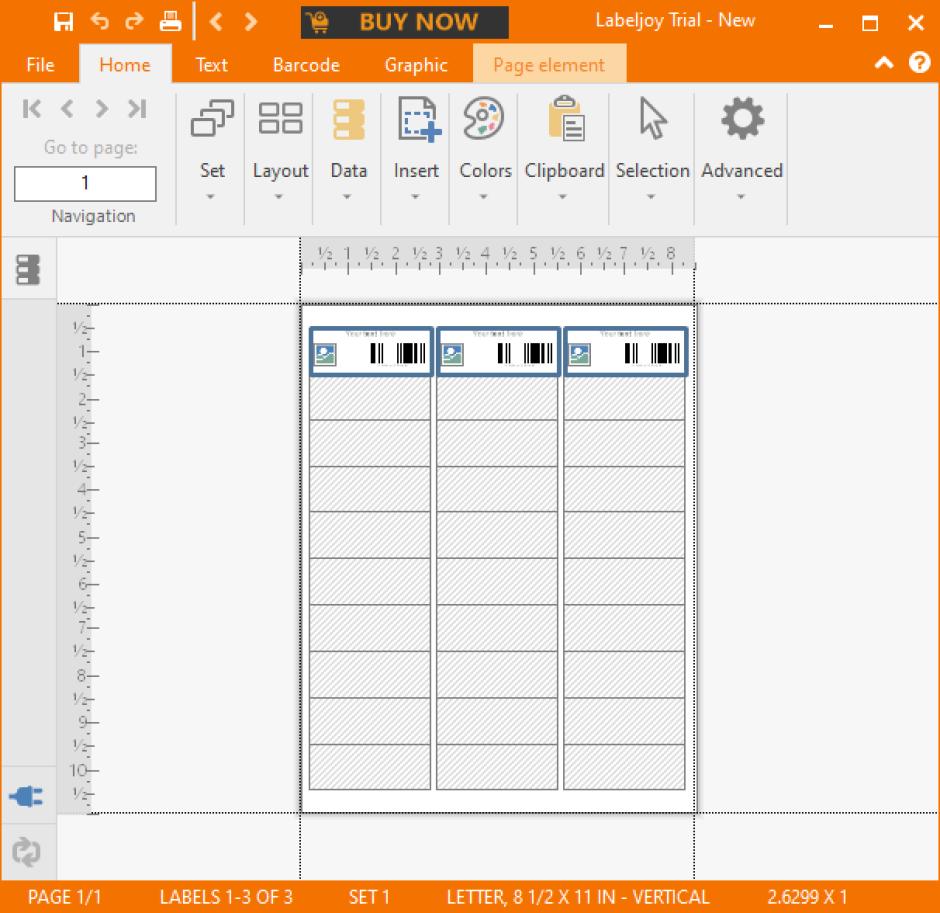Click the 2.6299 X 1 label size text
Viewport: 940px width, 913px height.
807,897
